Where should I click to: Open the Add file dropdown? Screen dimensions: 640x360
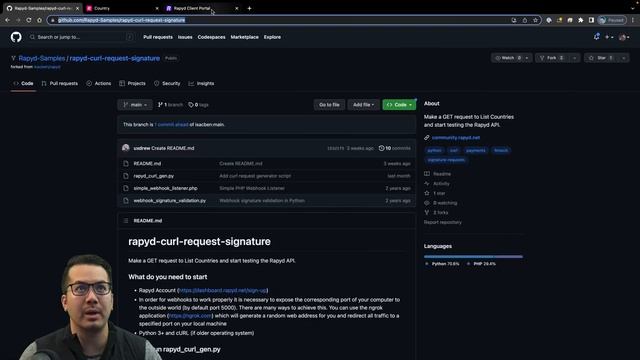363,105
